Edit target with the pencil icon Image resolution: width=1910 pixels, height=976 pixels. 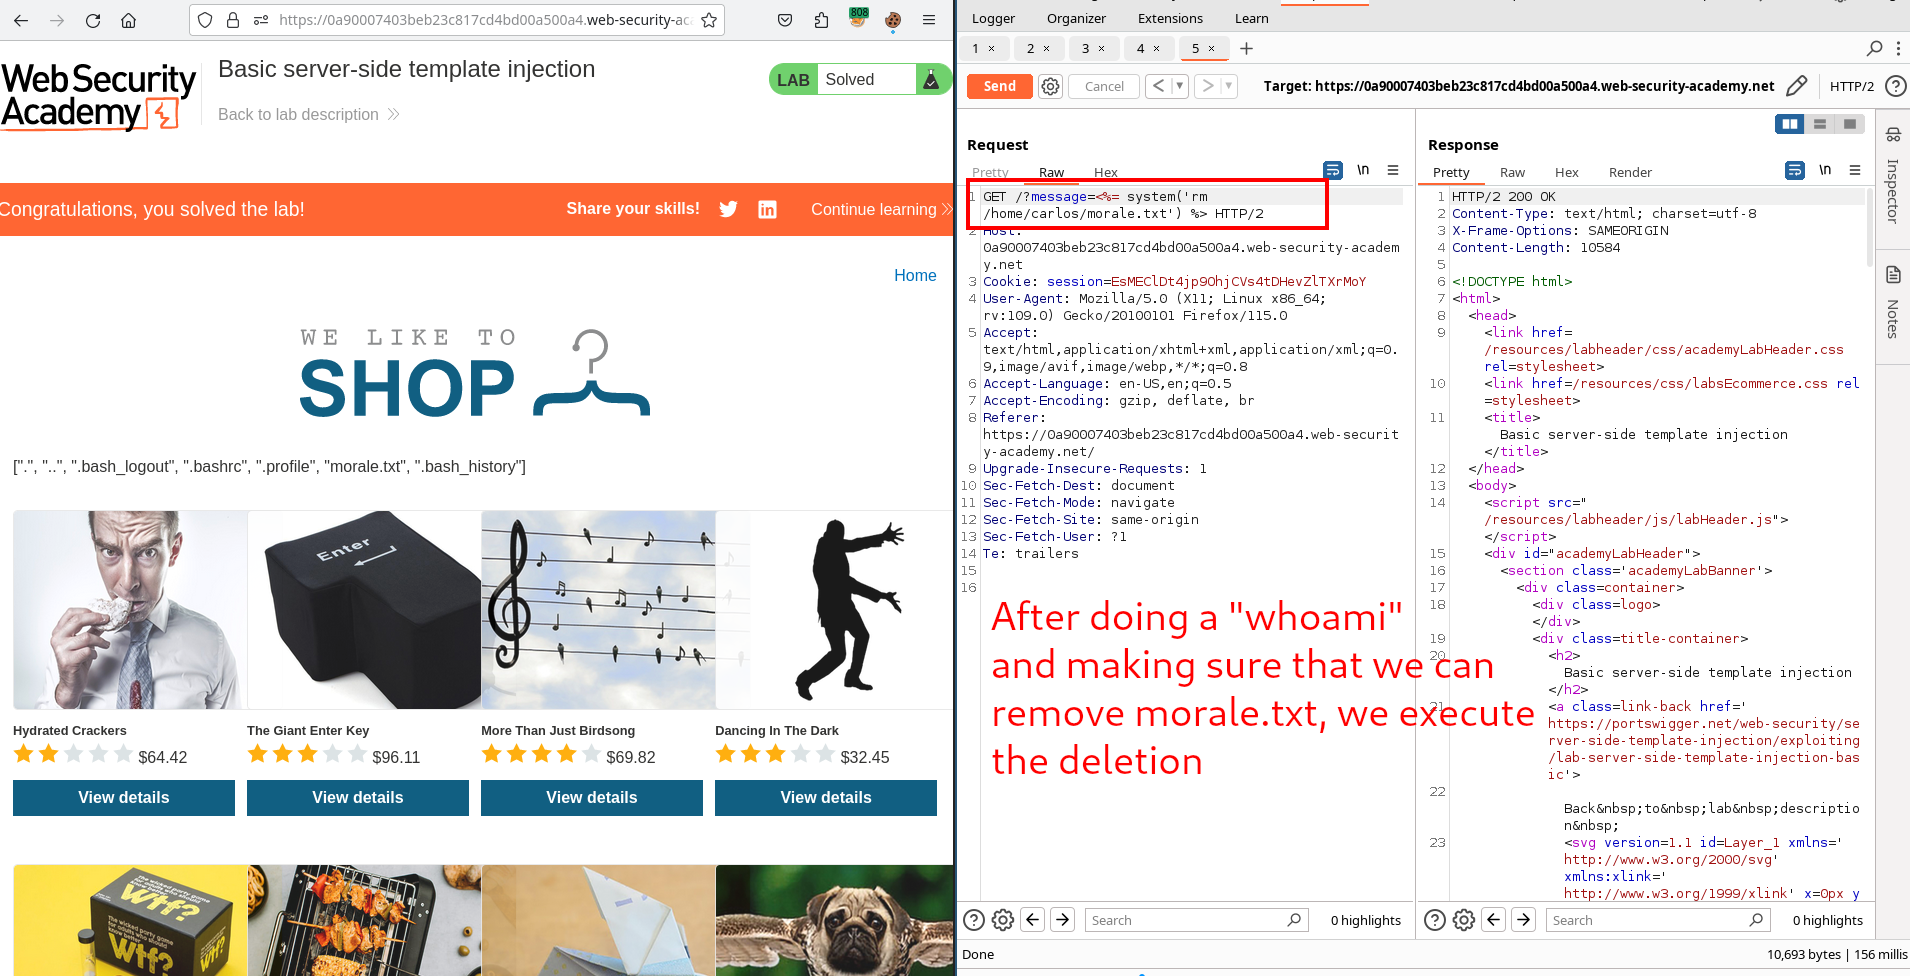point(1796,86)
